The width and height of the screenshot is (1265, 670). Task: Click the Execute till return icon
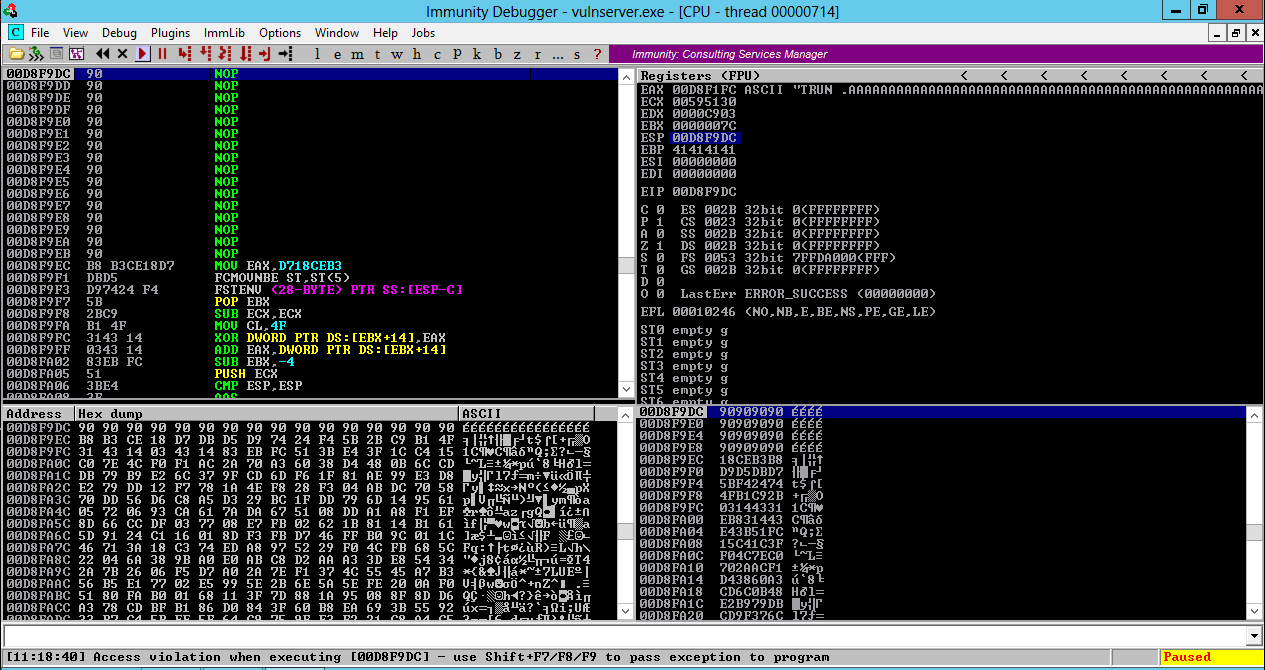[x=265, y=53]
